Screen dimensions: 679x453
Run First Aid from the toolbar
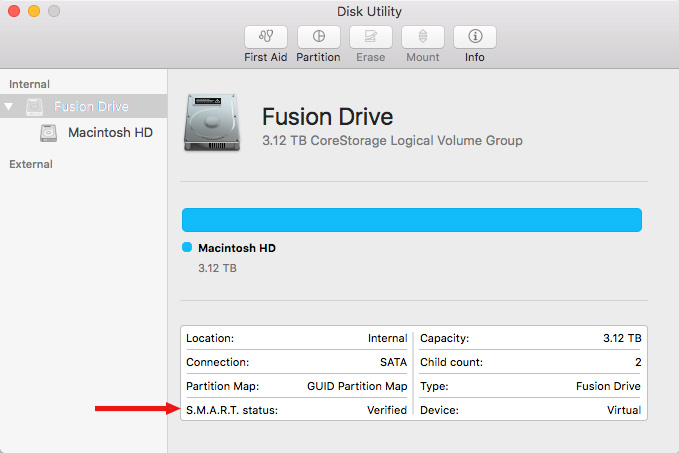click(265, 37)
